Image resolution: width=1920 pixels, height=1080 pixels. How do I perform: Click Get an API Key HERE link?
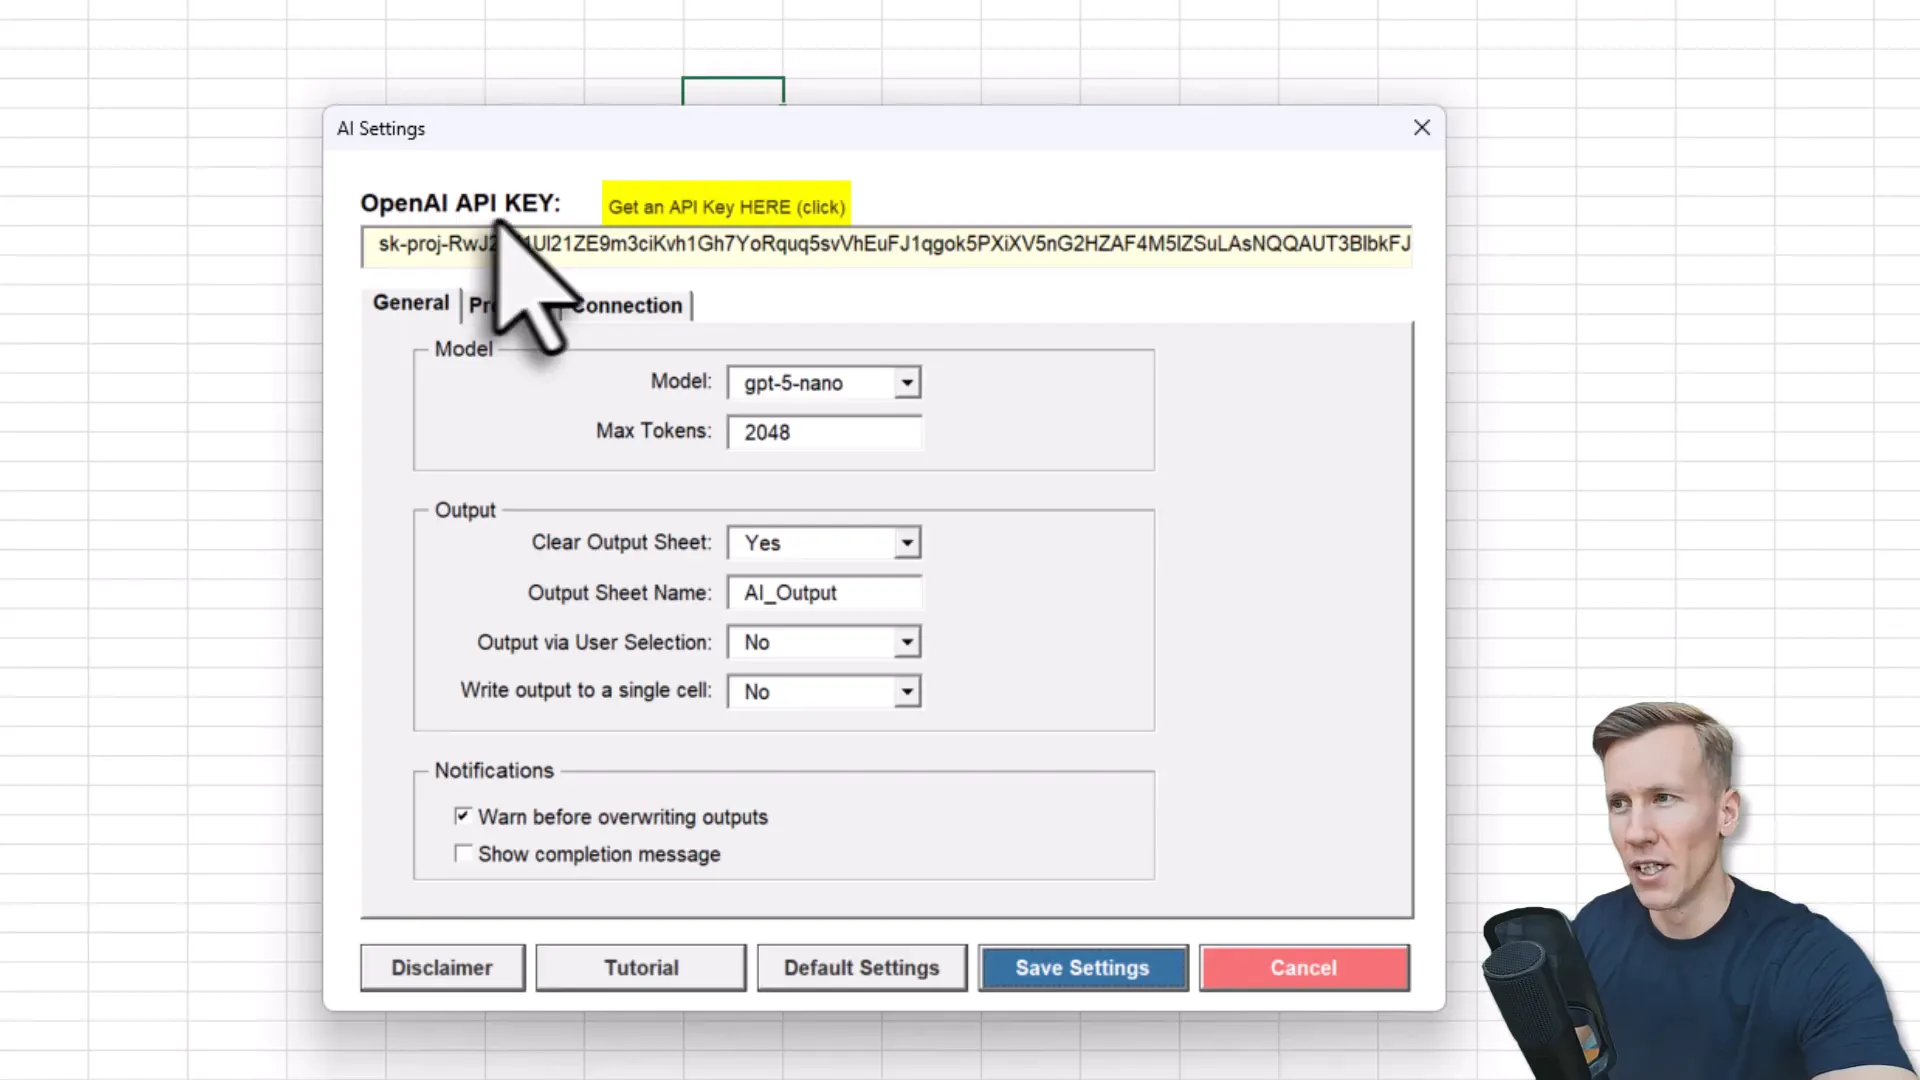(x=726, y=207)
